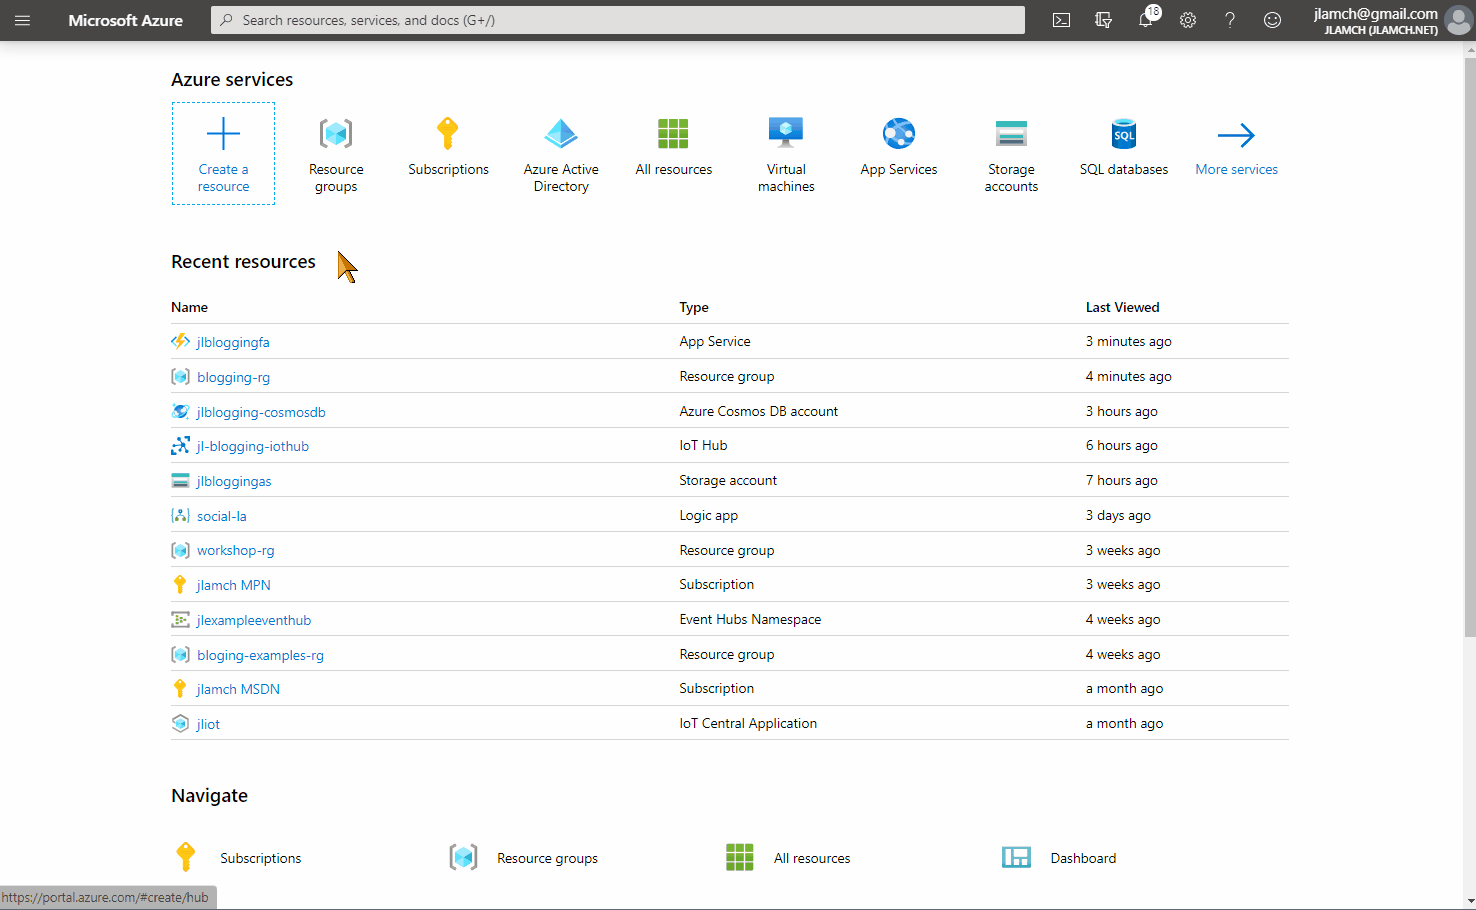The width and height of the screenshot is (1476, 910).
Task: Click the Last Viewed column header
Action: click(x=1122, y=307)
